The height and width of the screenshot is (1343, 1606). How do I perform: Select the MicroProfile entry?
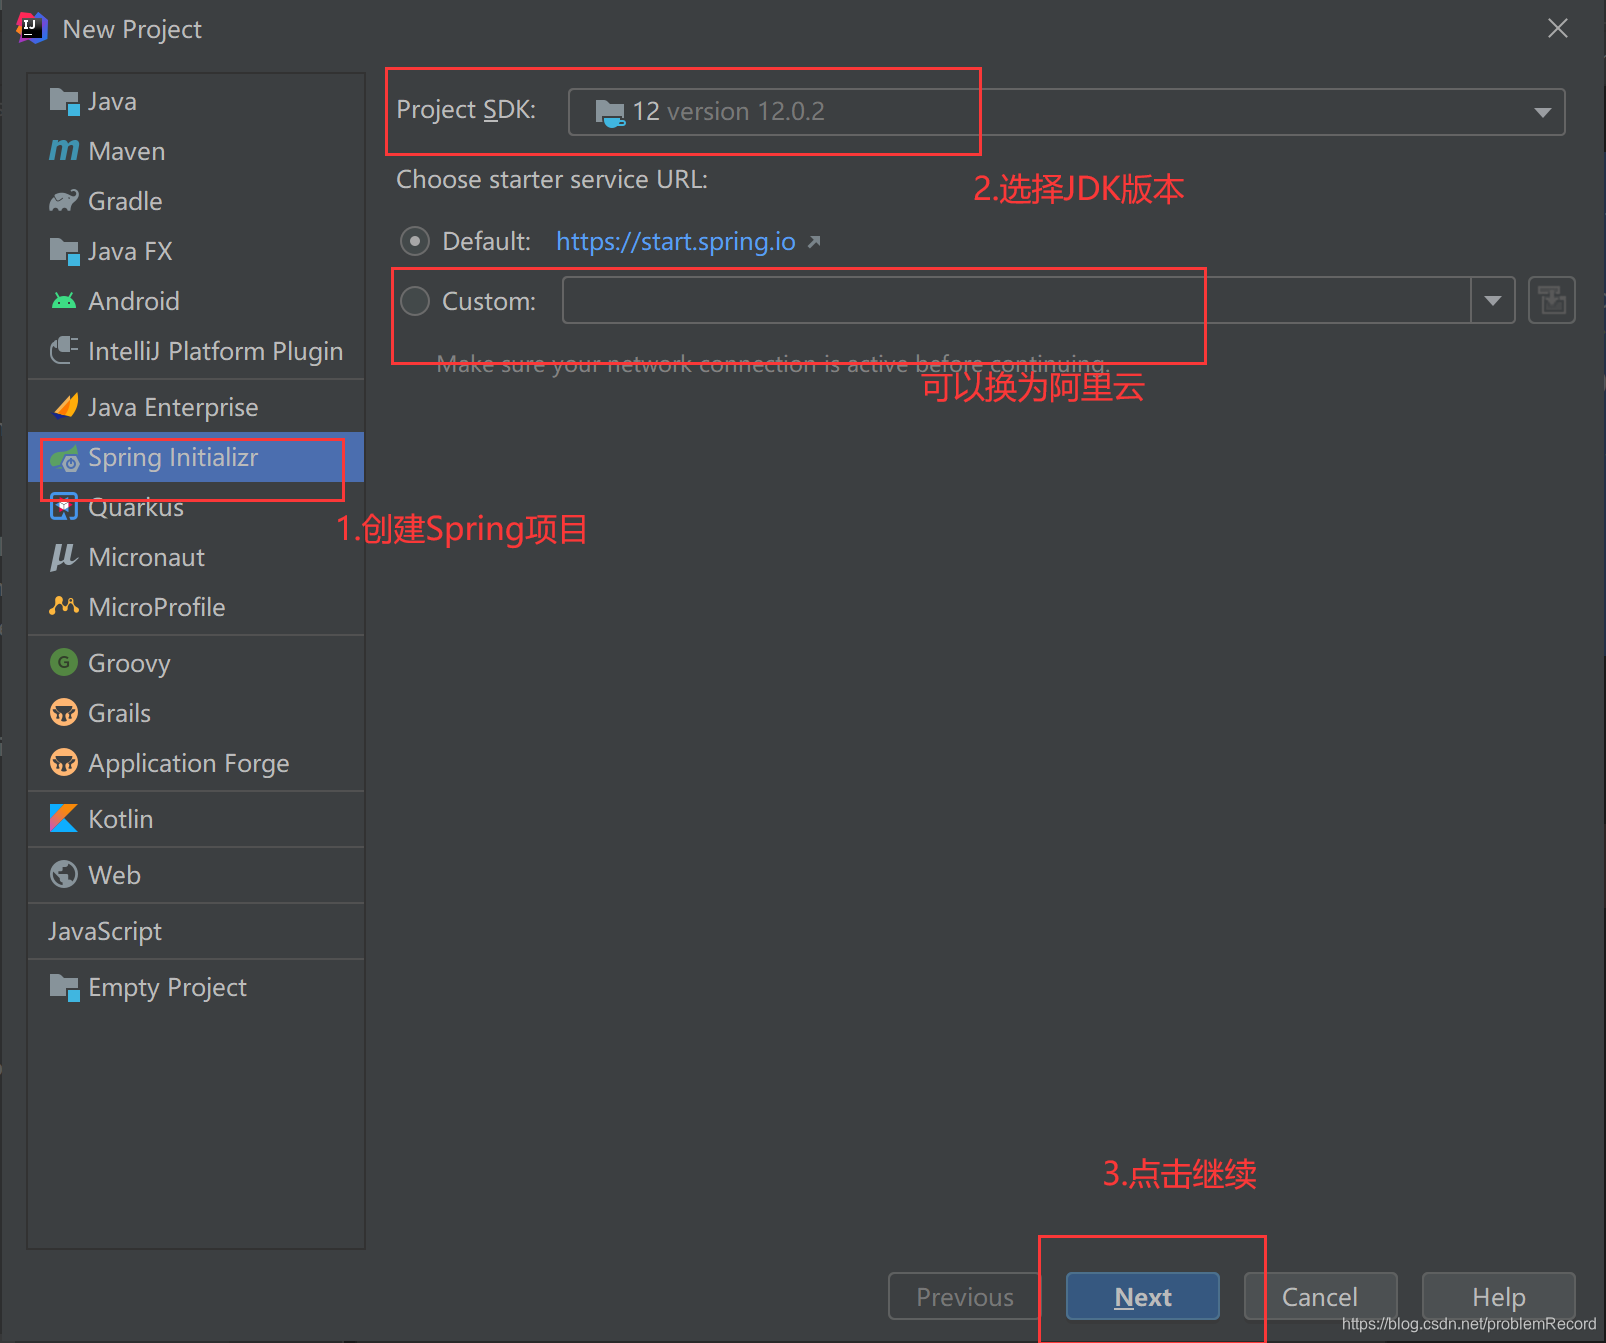[x=196, y=607]
